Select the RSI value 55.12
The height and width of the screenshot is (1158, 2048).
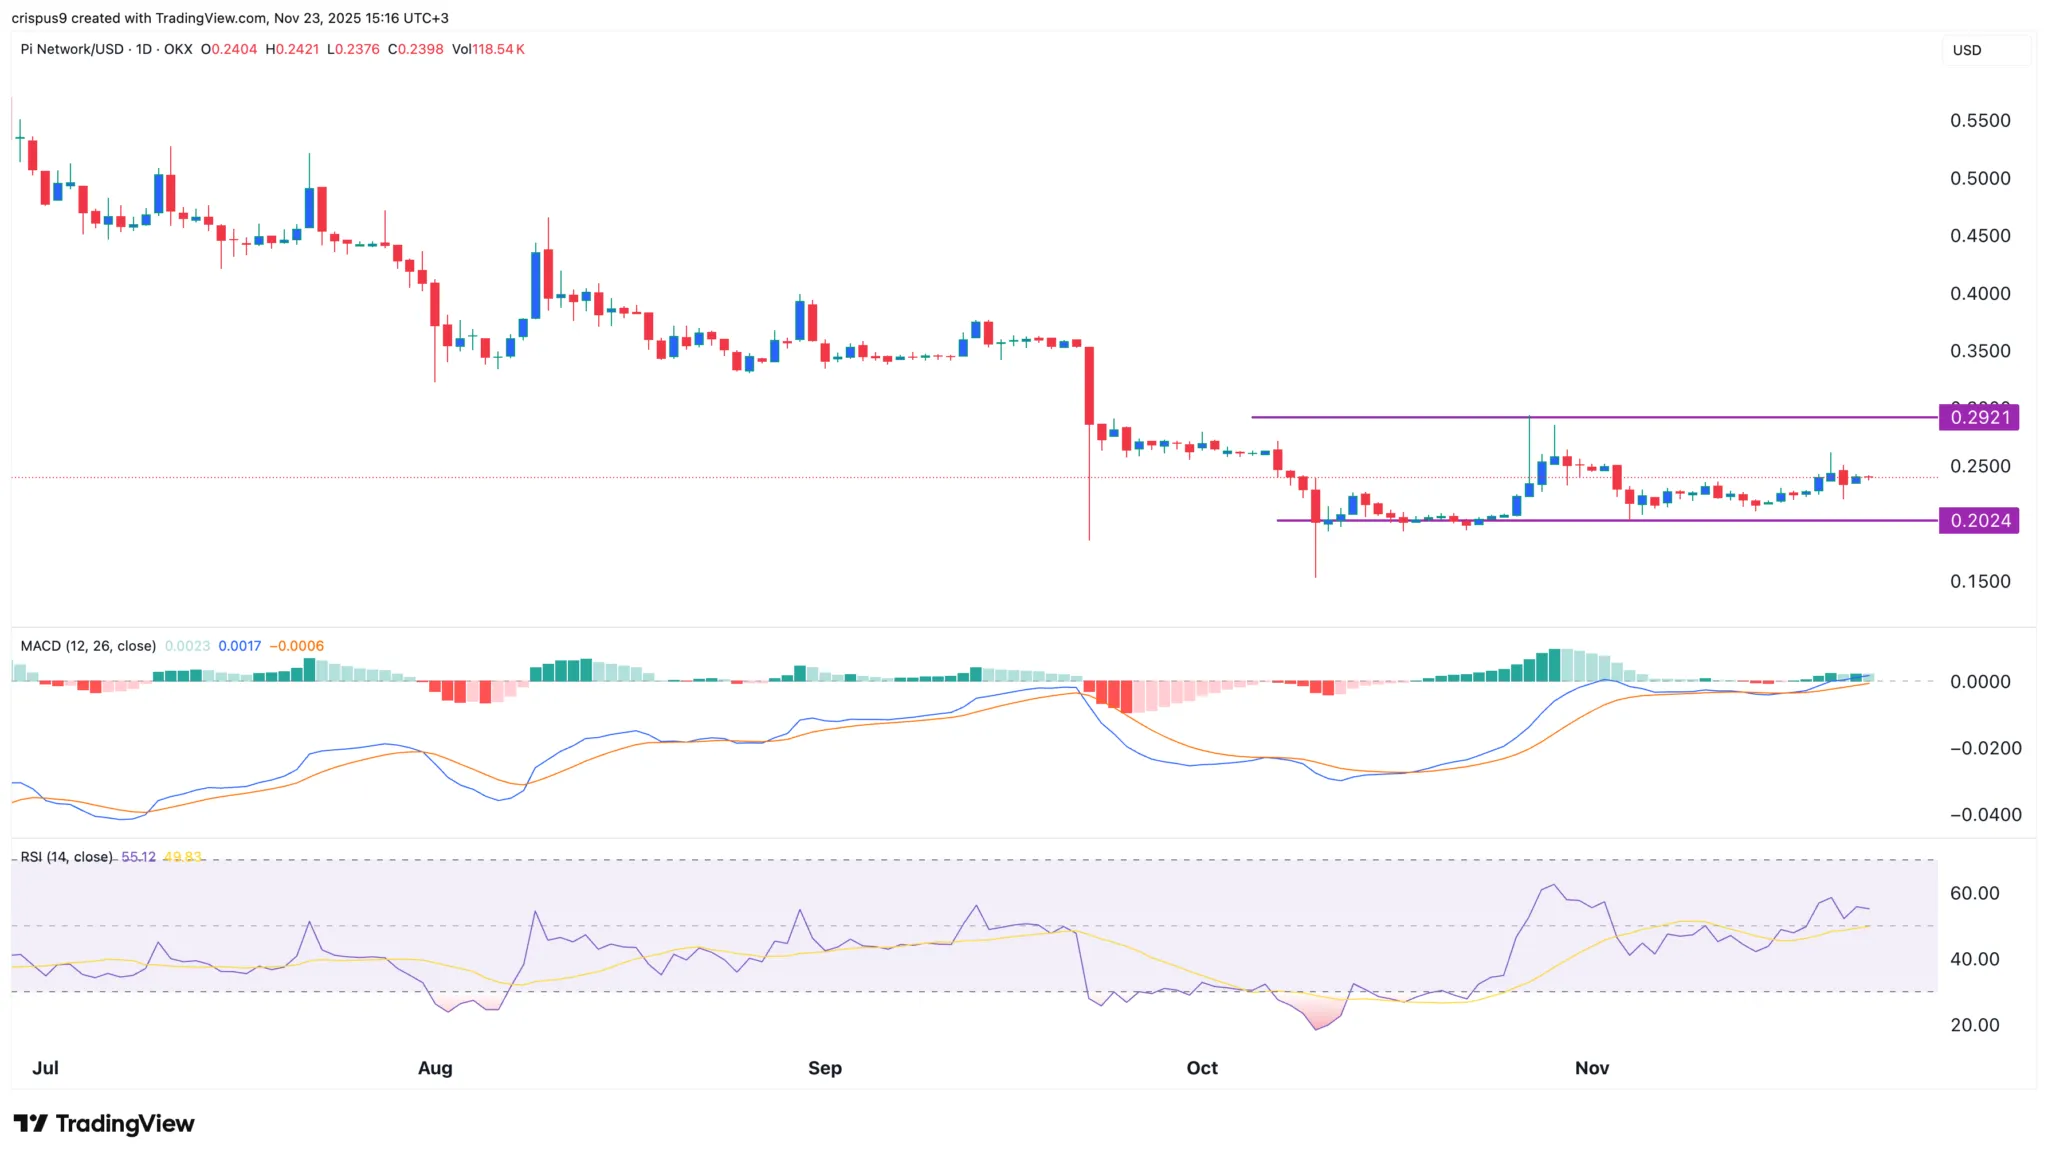(138, 856)
